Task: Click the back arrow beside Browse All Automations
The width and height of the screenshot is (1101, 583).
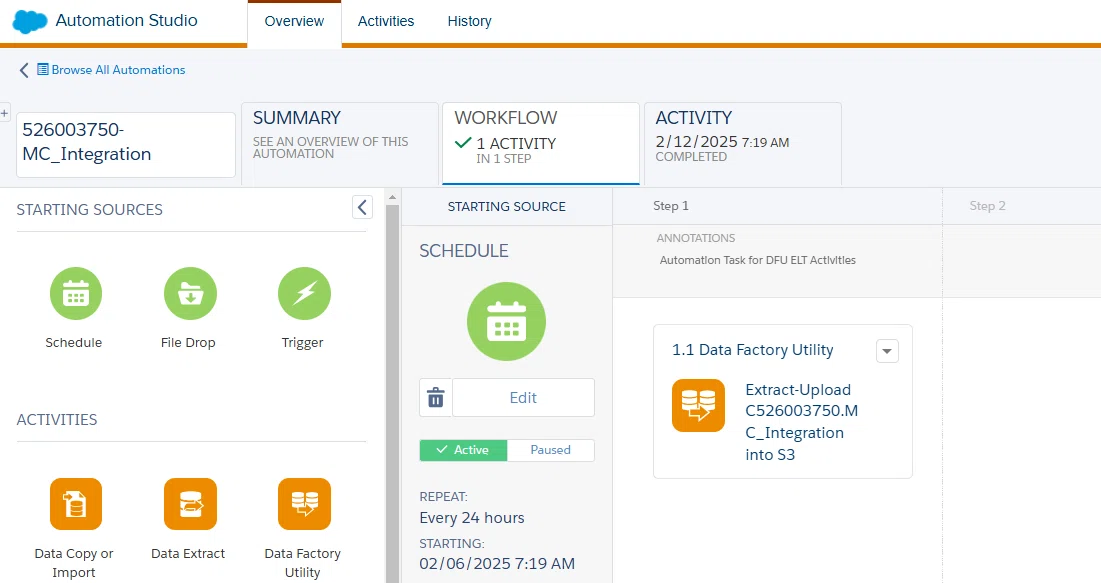Action: coord(24,70)
